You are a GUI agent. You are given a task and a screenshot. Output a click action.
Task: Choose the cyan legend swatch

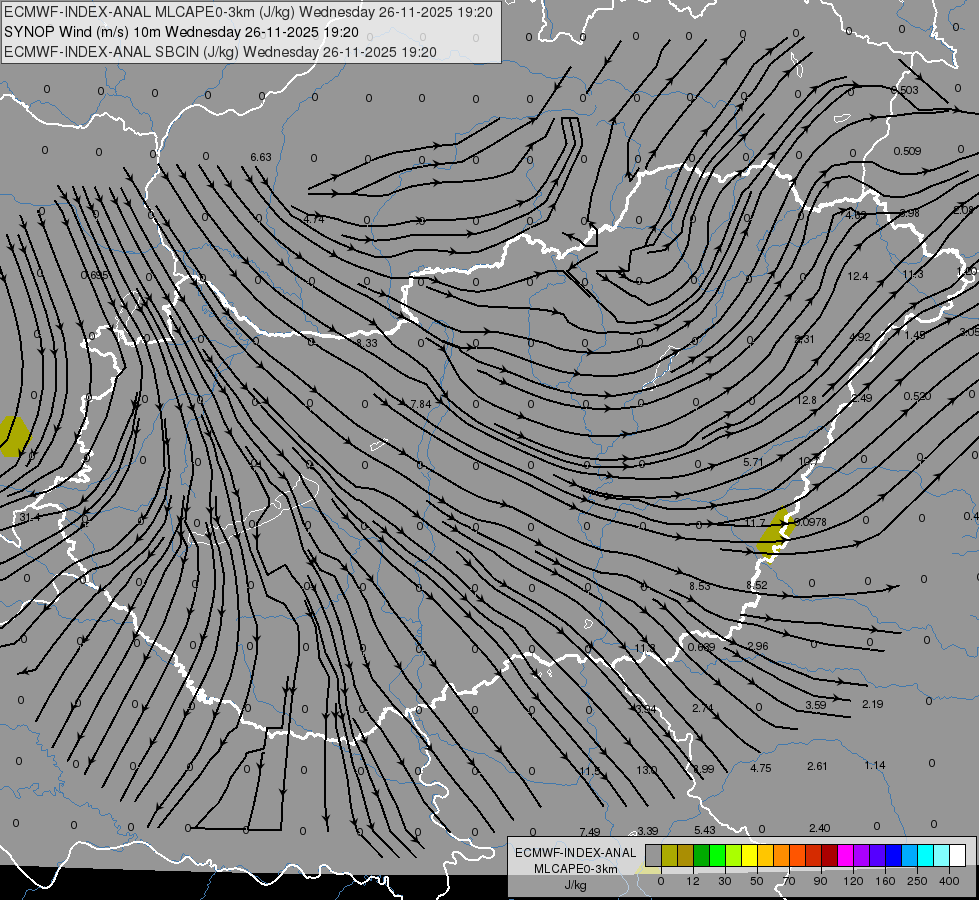point(925,855)
